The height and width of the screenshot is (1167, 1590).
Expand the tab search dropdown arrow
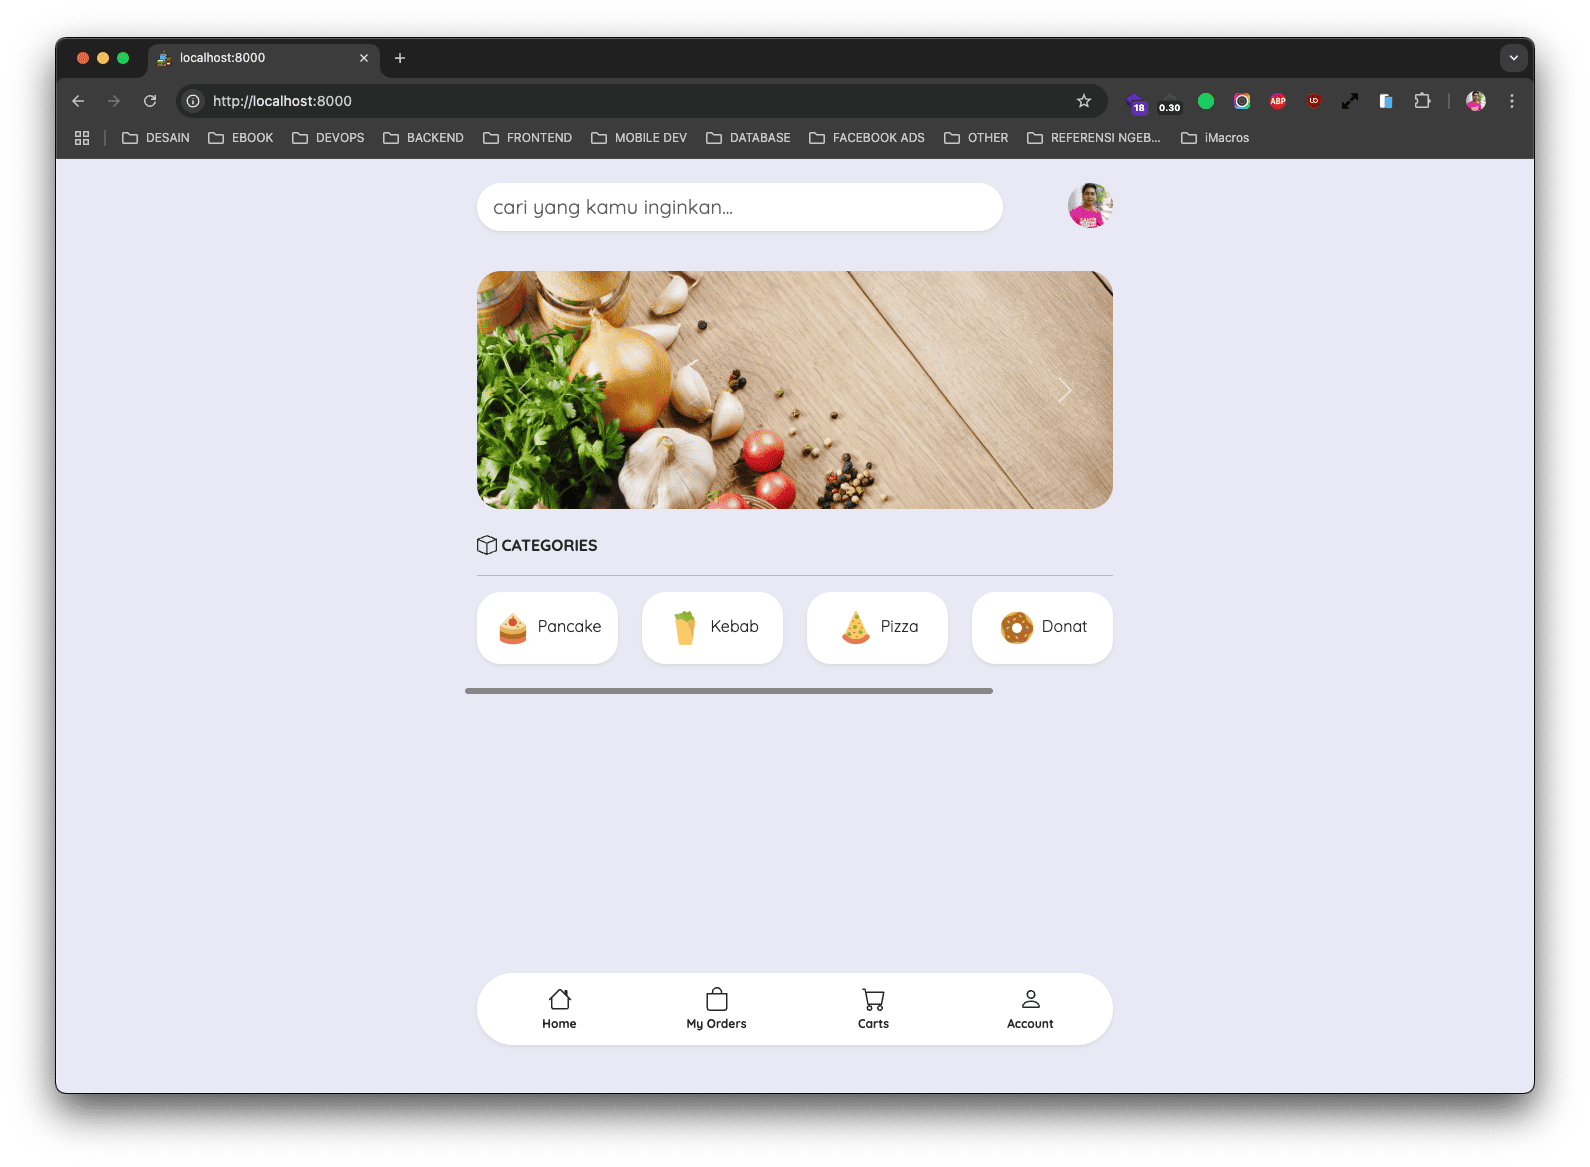click(x=1513, y=58)
